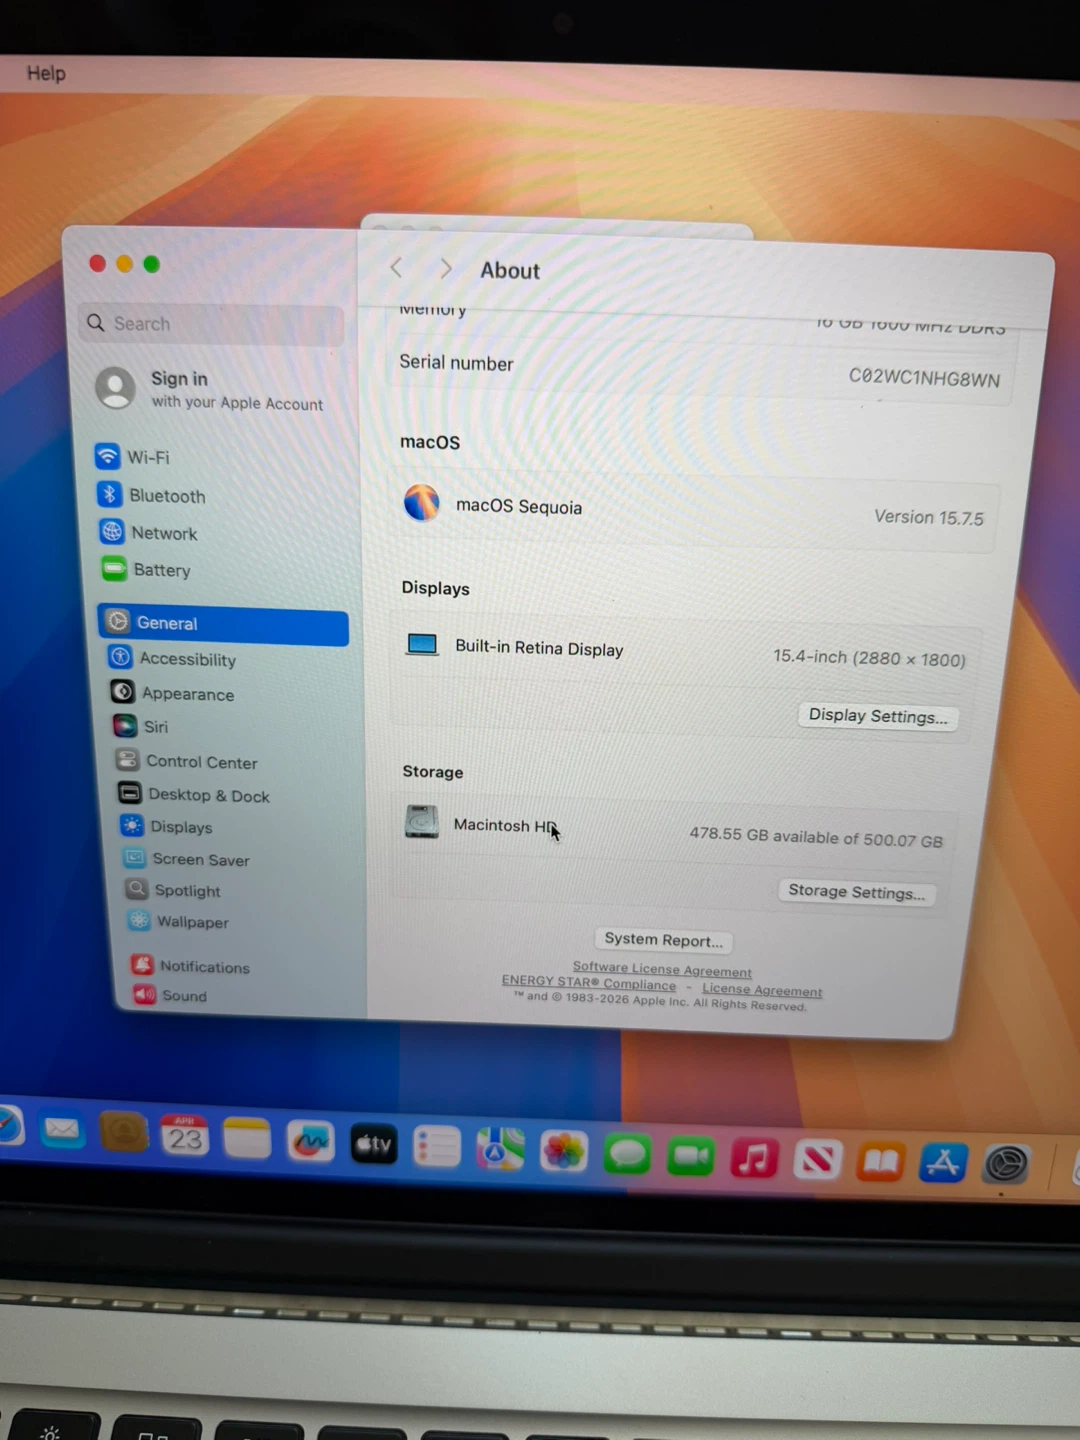Go forward with the right chevron
The image size is (1080, 1440).
pos(446,269)
